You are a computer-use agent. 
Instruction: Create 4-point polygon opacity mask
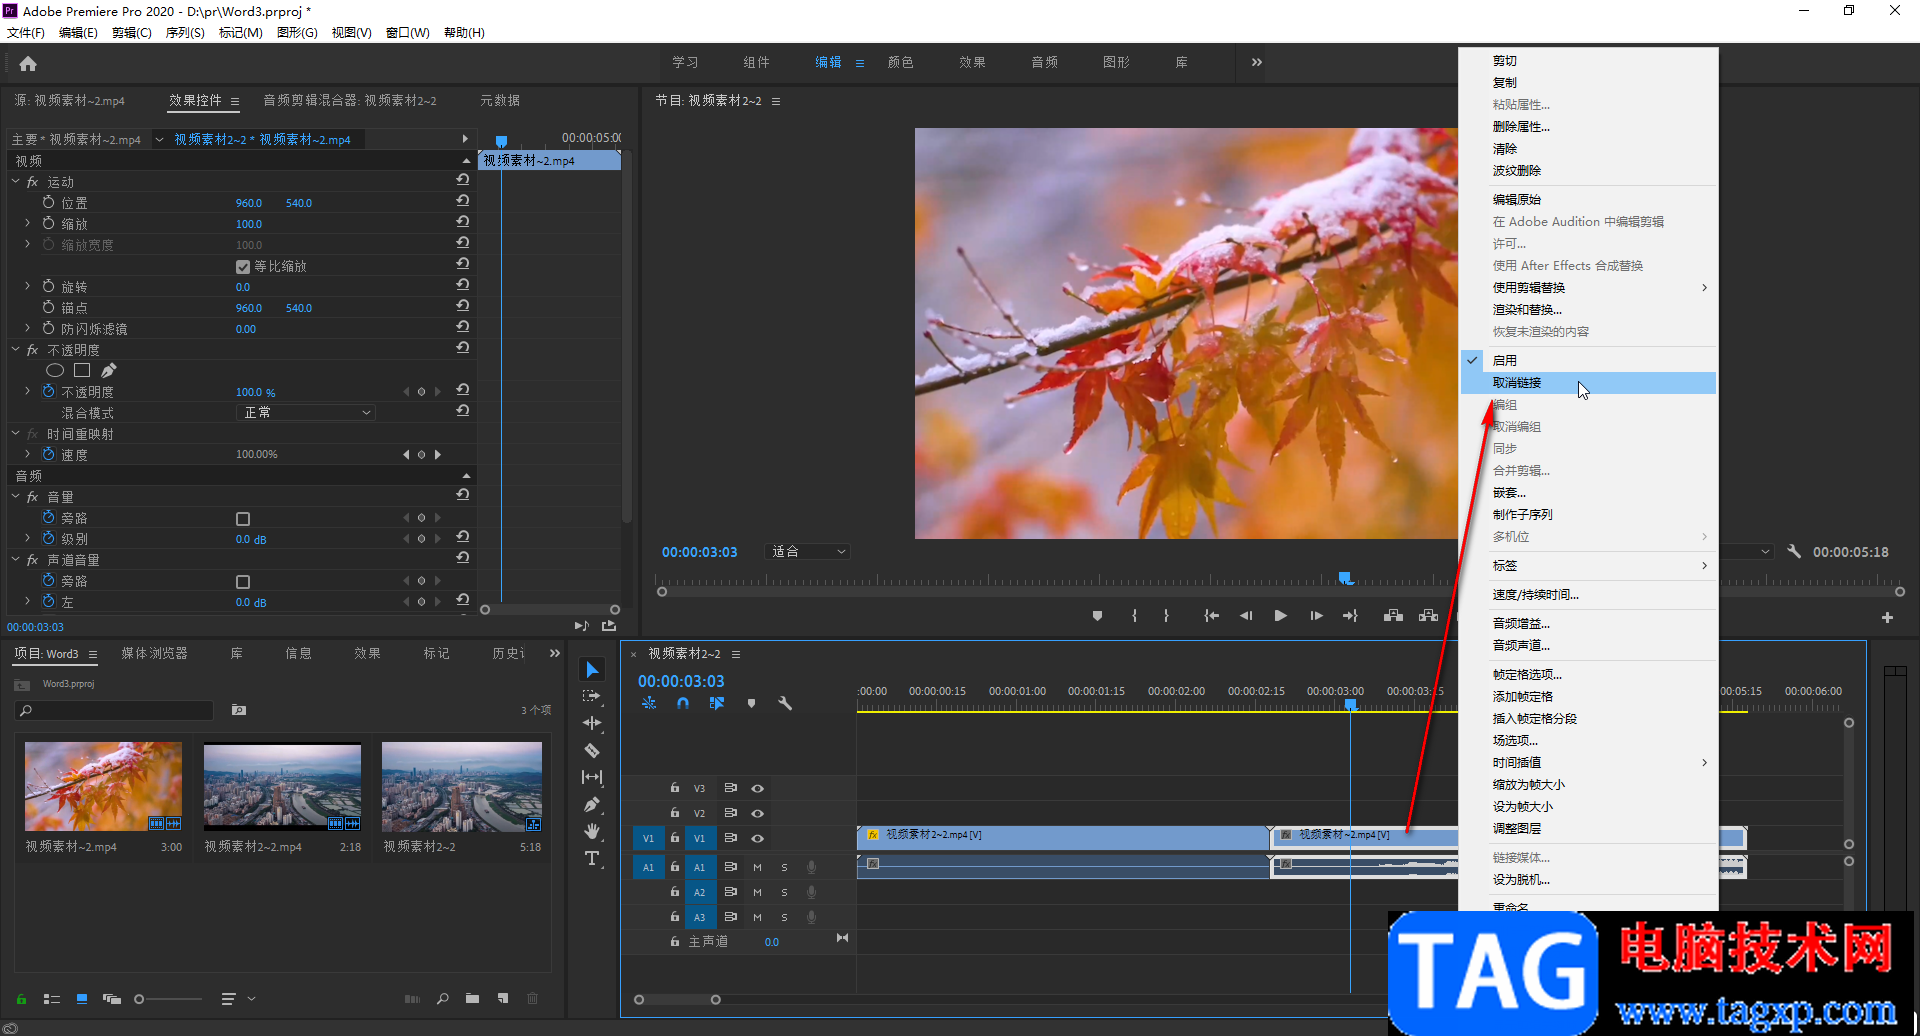pyautogui.click(x=82, y=370)
